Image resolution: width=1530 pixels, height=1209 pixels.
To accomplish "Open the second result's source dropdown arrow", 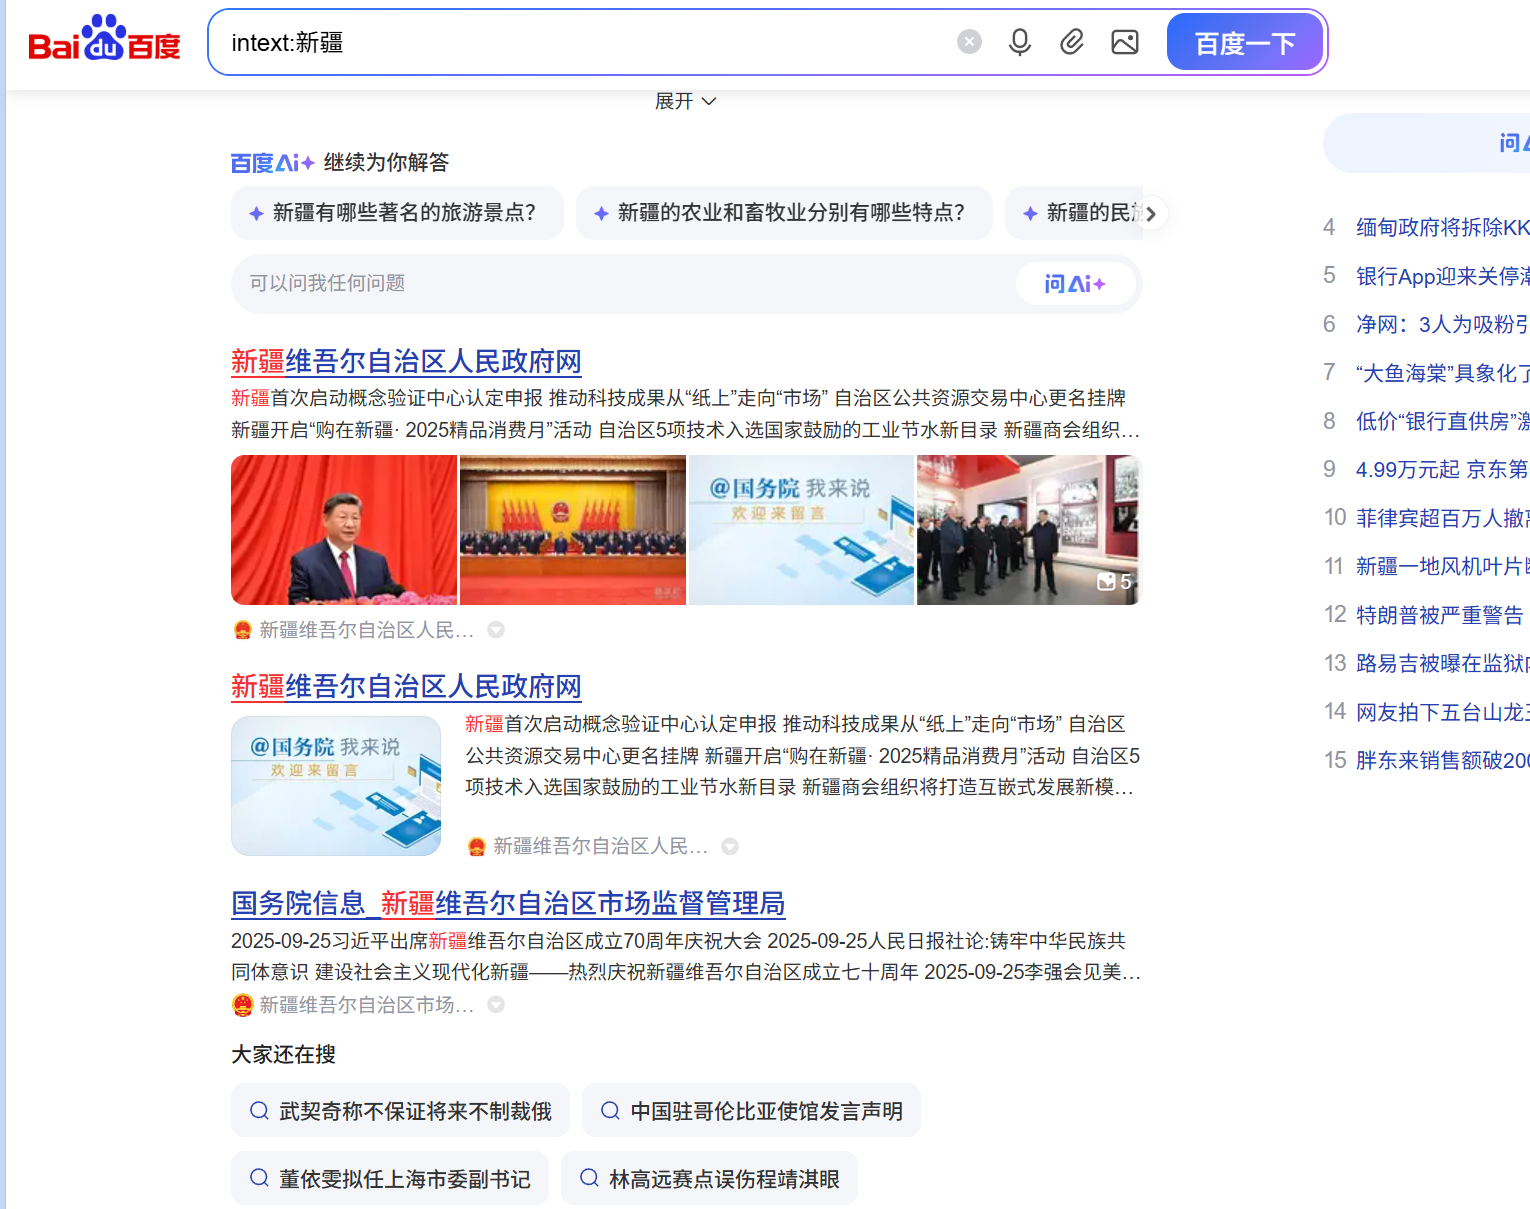I will coord(730,847).
